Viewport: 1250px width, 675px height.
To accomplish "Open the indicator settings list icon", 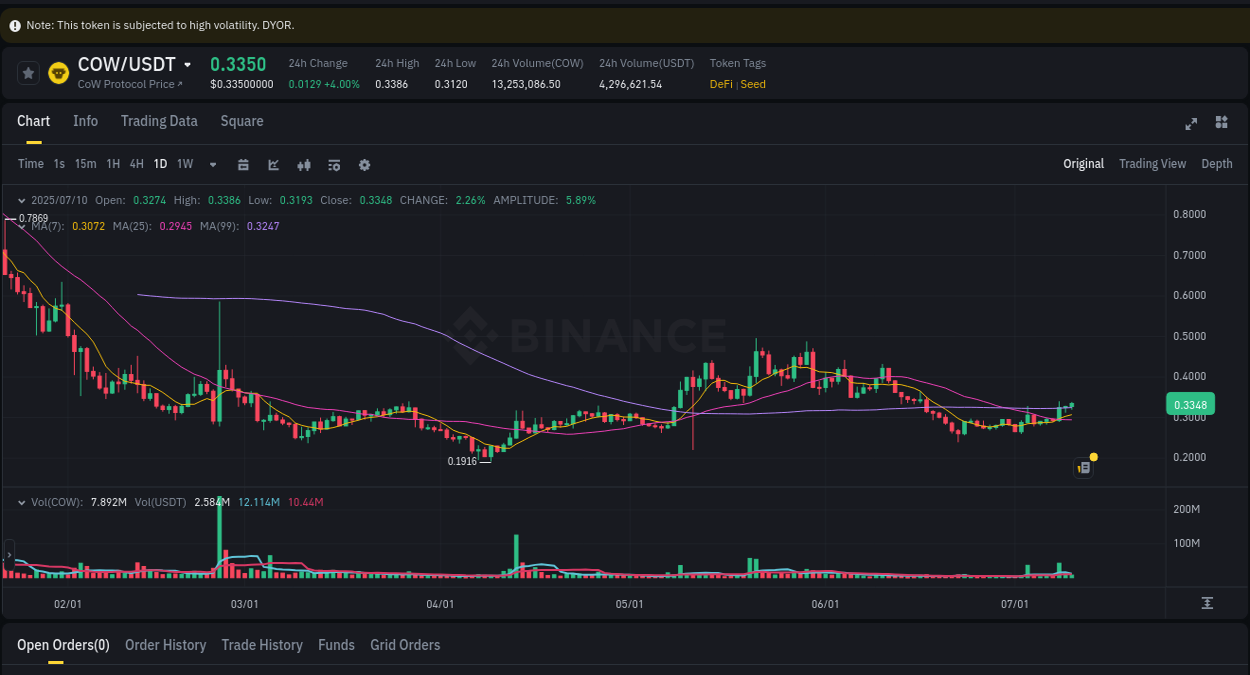I will 334,164.
